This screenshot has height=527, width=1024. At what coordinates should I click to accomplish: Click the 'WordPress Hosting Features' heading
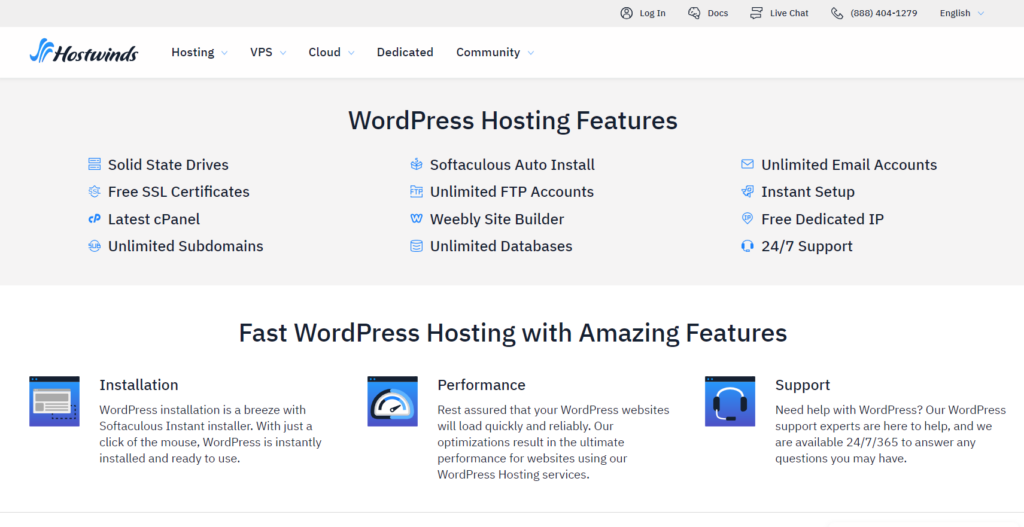(x=513, y=121)
